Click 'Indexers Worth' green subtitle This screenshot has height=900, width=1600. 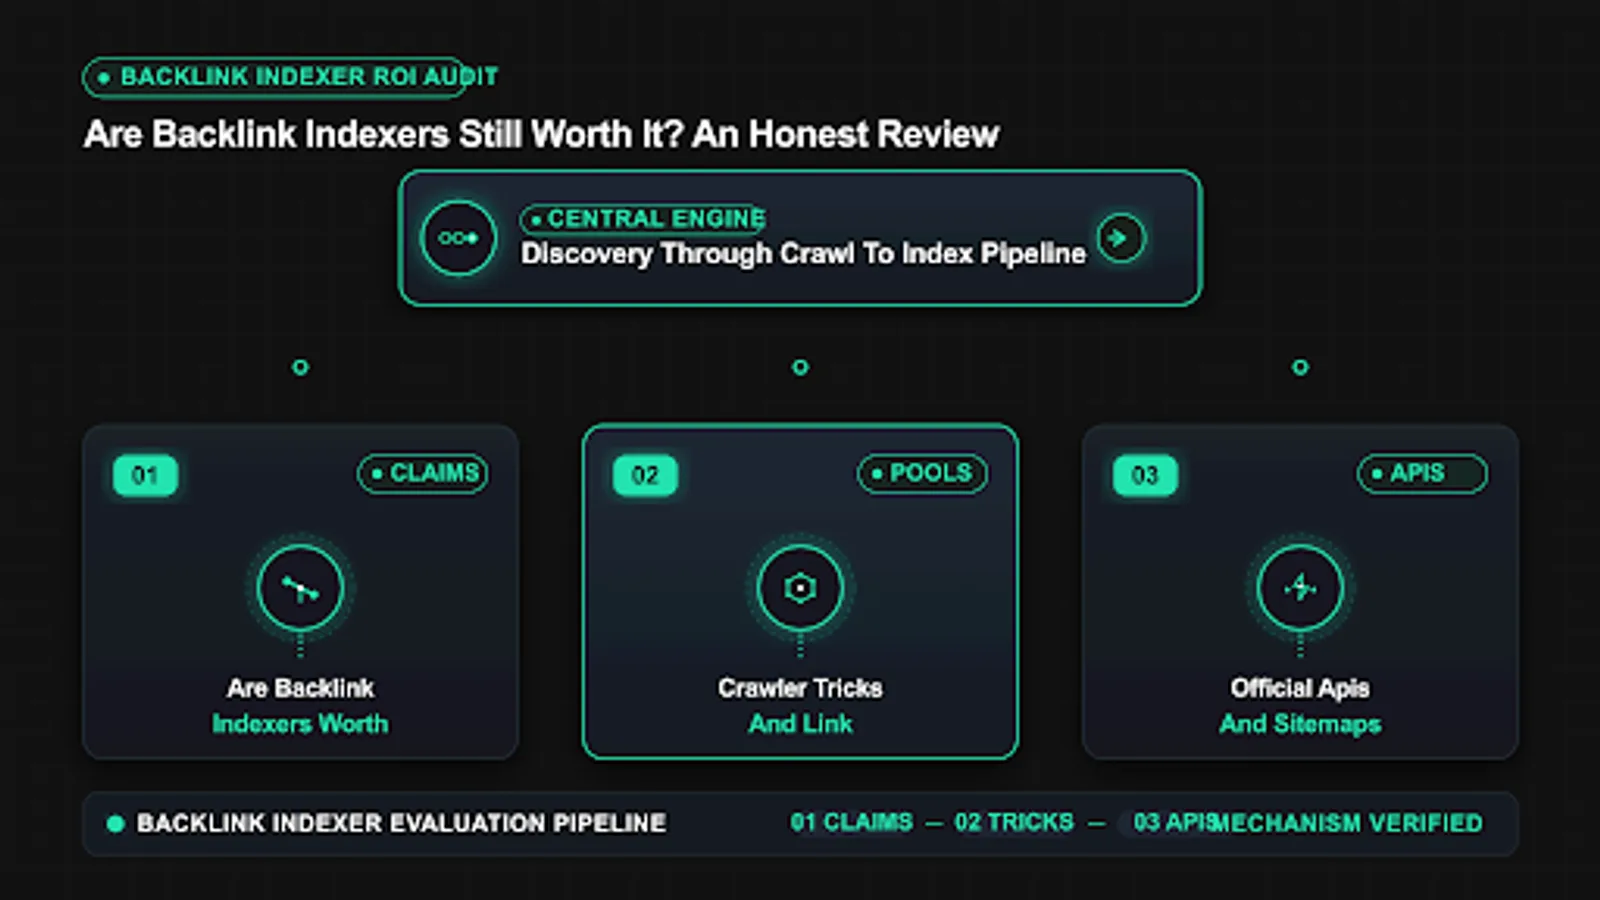pyautogui.click(x=300, y=724)
